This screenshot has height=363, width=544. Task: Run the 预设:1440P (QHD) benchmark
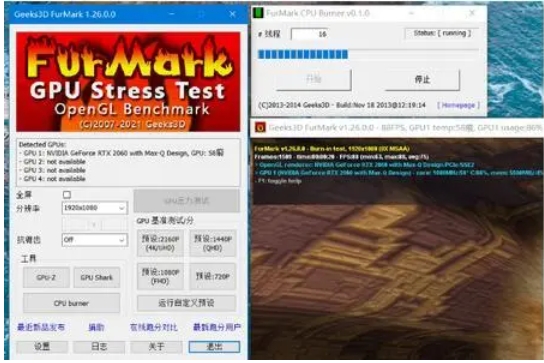click(x=213, y=243)
